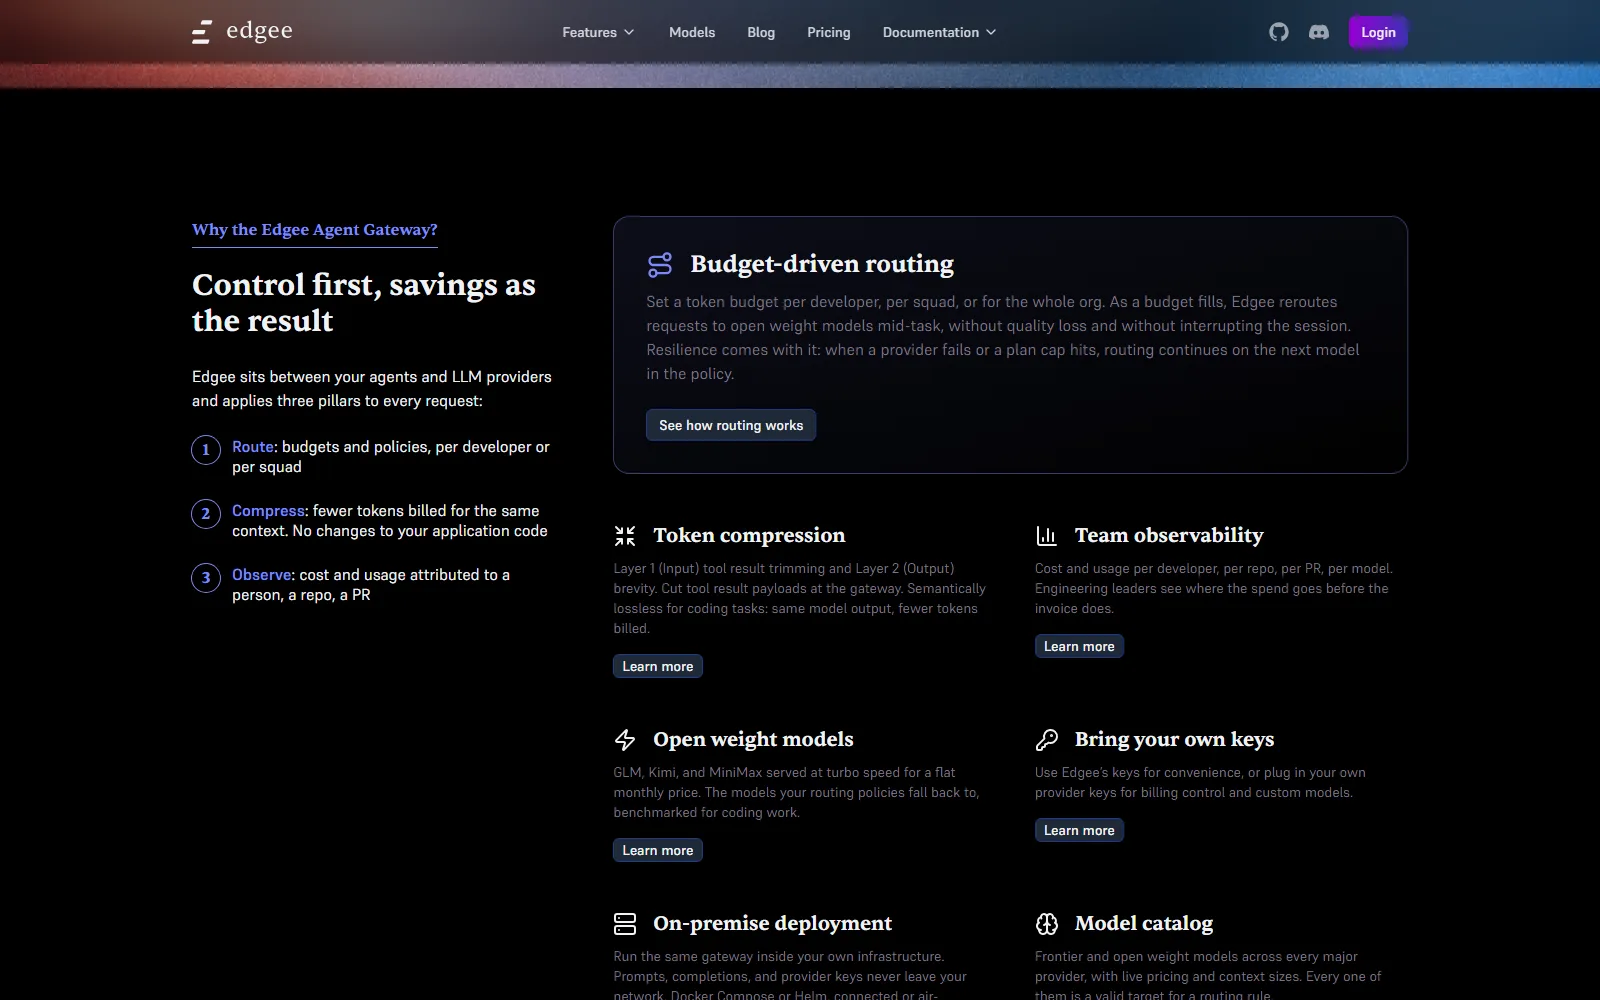1600x1000 pixels.
Task: Click the Control first, savings as the result heading
Action: [364, 303]
